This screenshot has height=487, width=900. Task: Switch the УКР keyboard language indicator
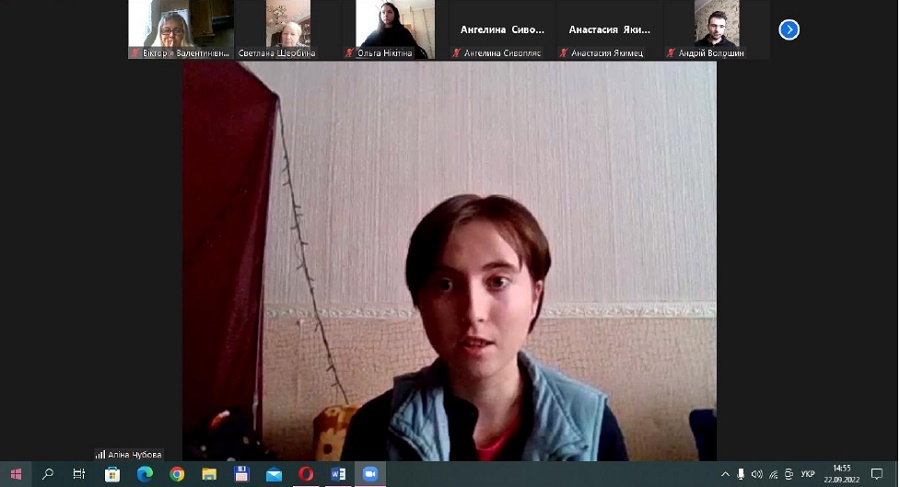[808, 474]
